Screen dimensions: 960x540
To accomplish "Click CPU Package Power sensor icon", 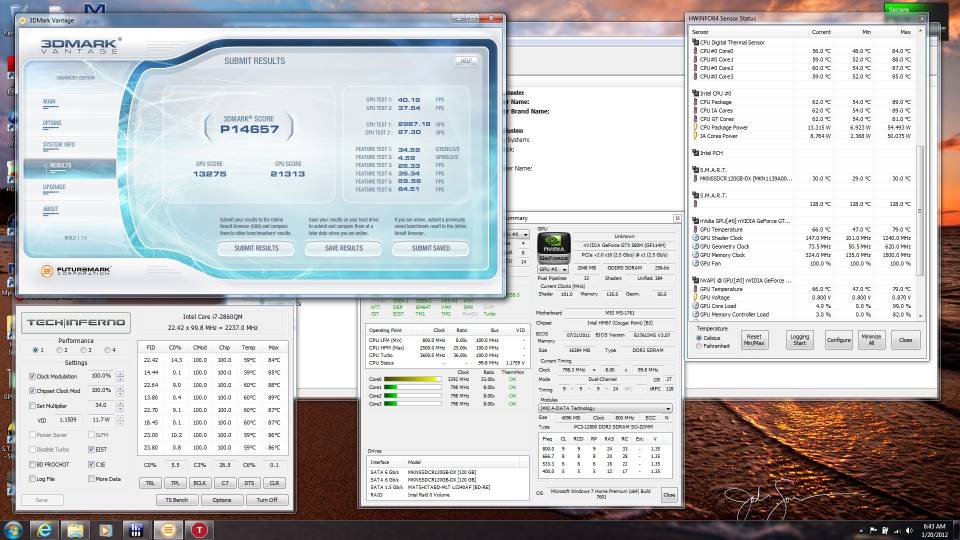I will (696, 127).
